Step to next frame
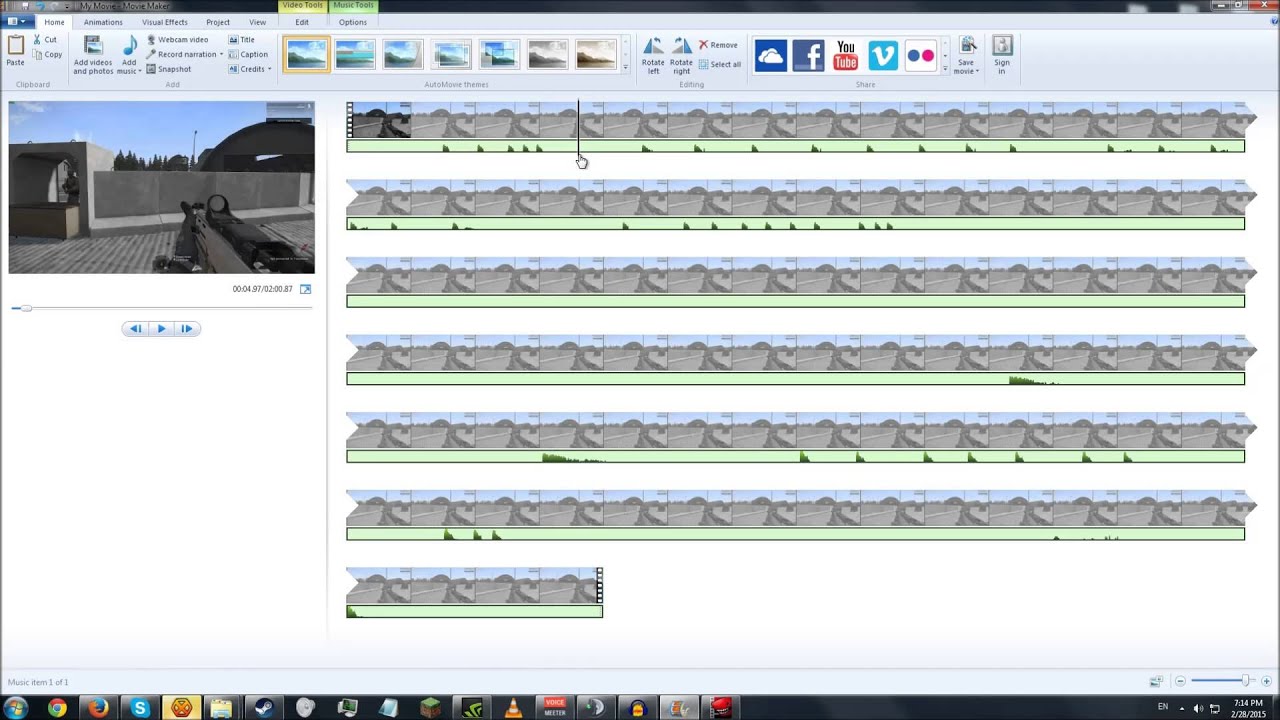Viewport: 1280px width, 720px height. click(187, 328)
